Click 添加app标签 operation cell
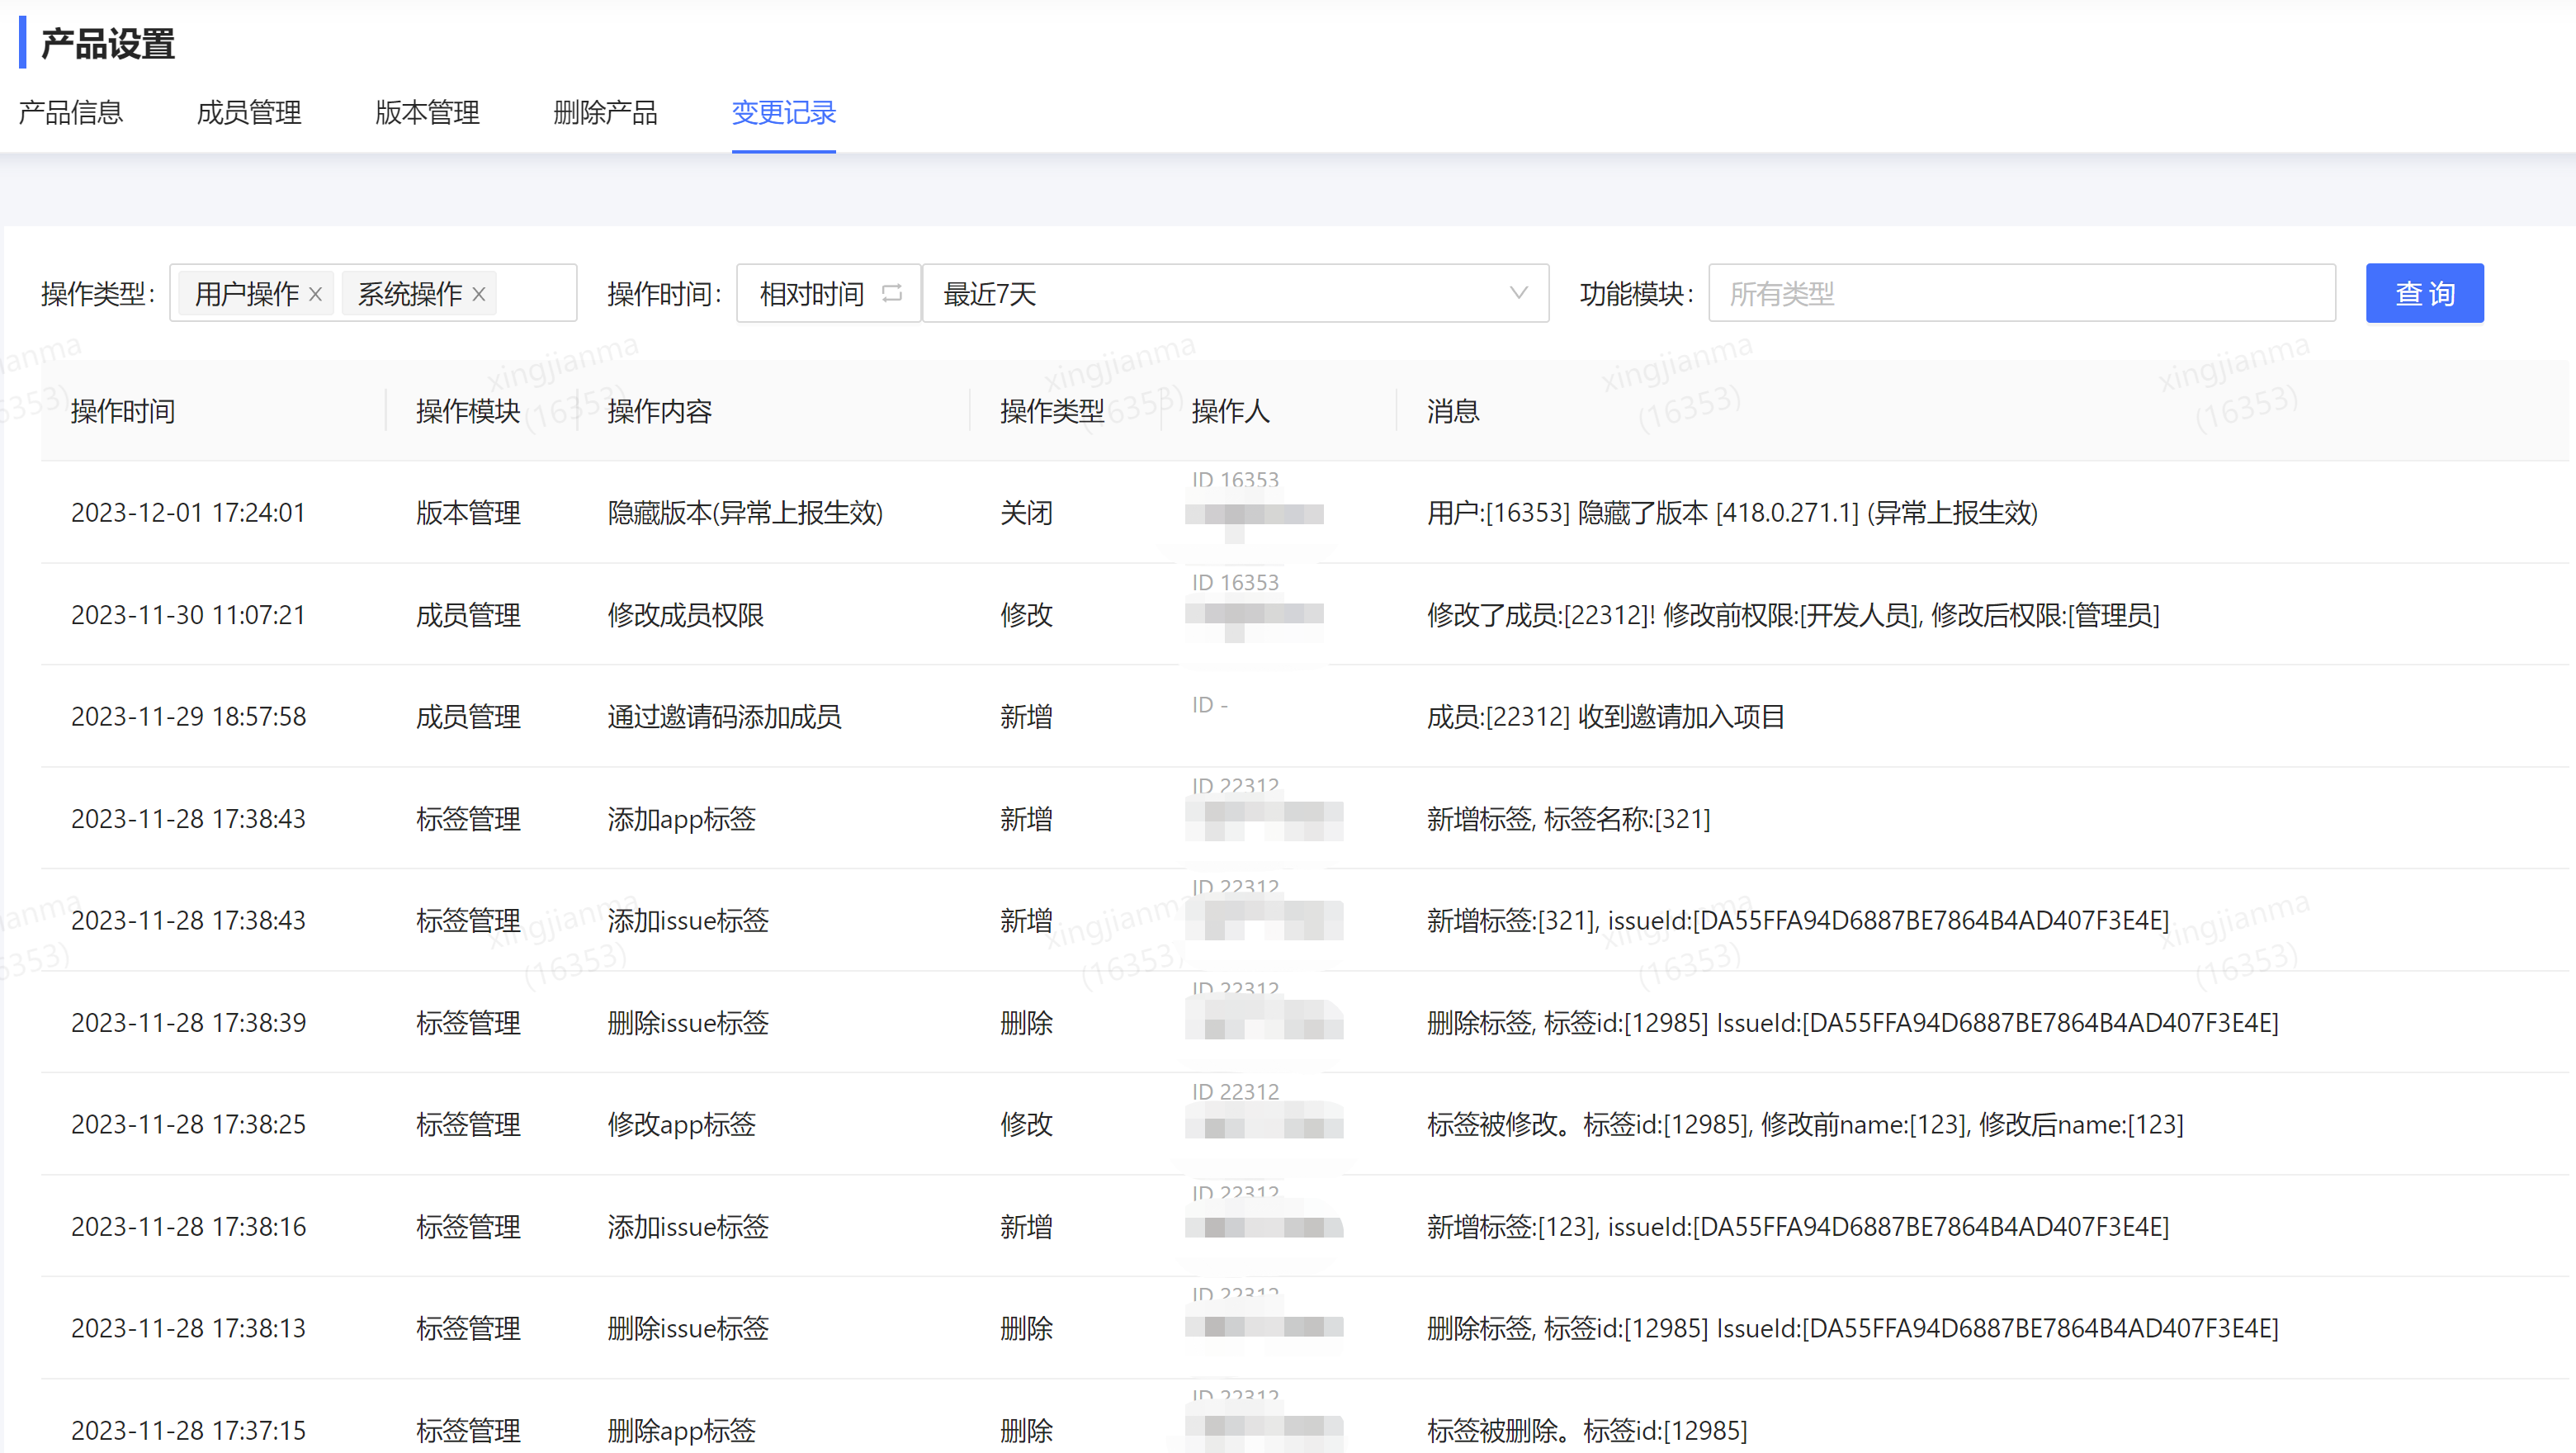The width and height of the screenshot is (2576, 1453). [x=681, y=819]
